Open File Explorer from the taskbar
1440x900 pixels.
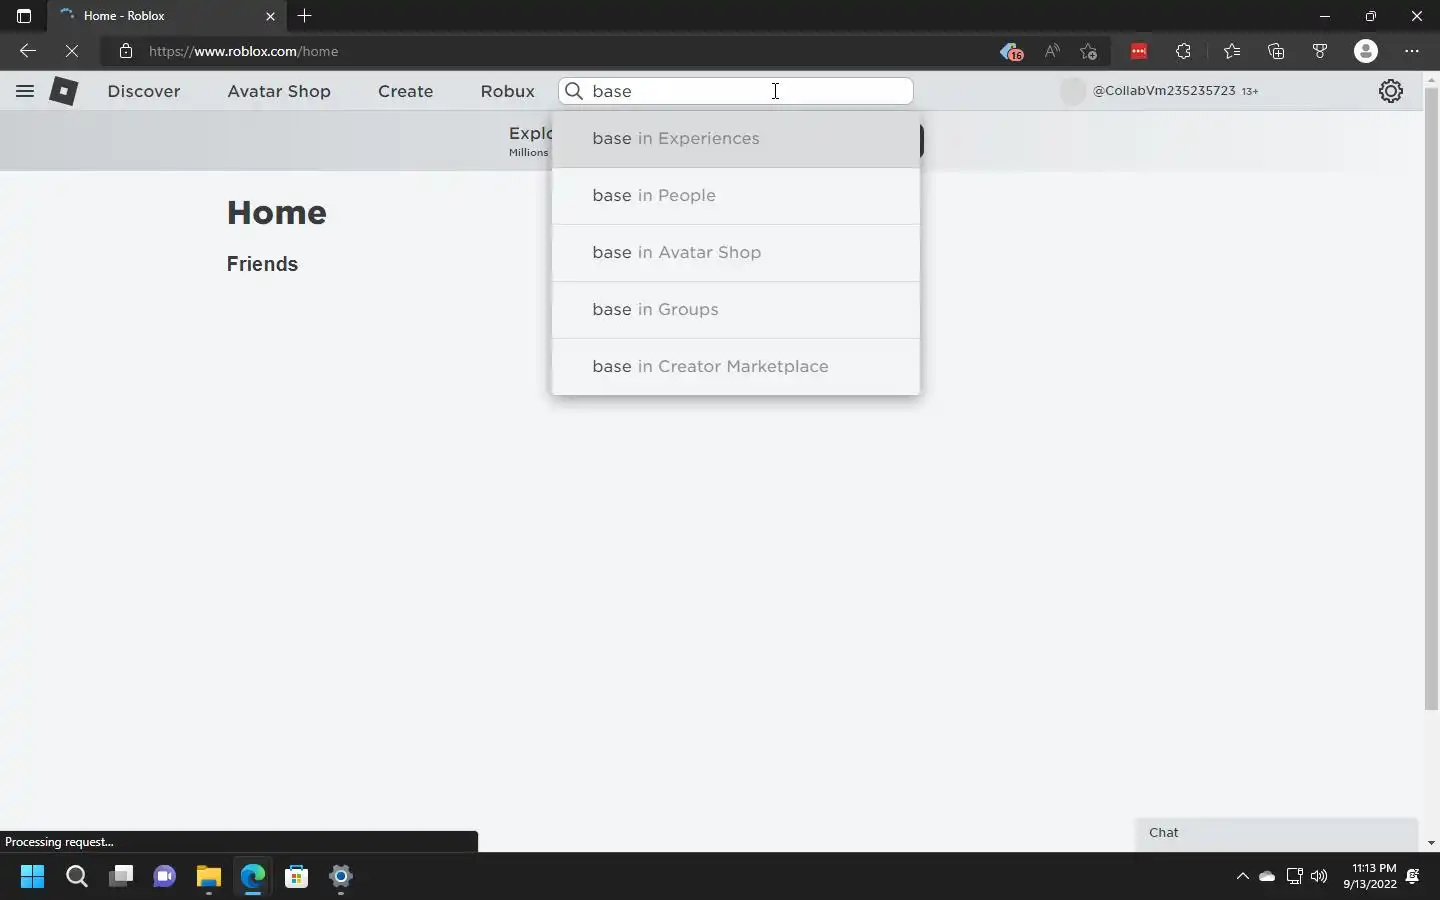pyautogui.click(x=208, y=877)
